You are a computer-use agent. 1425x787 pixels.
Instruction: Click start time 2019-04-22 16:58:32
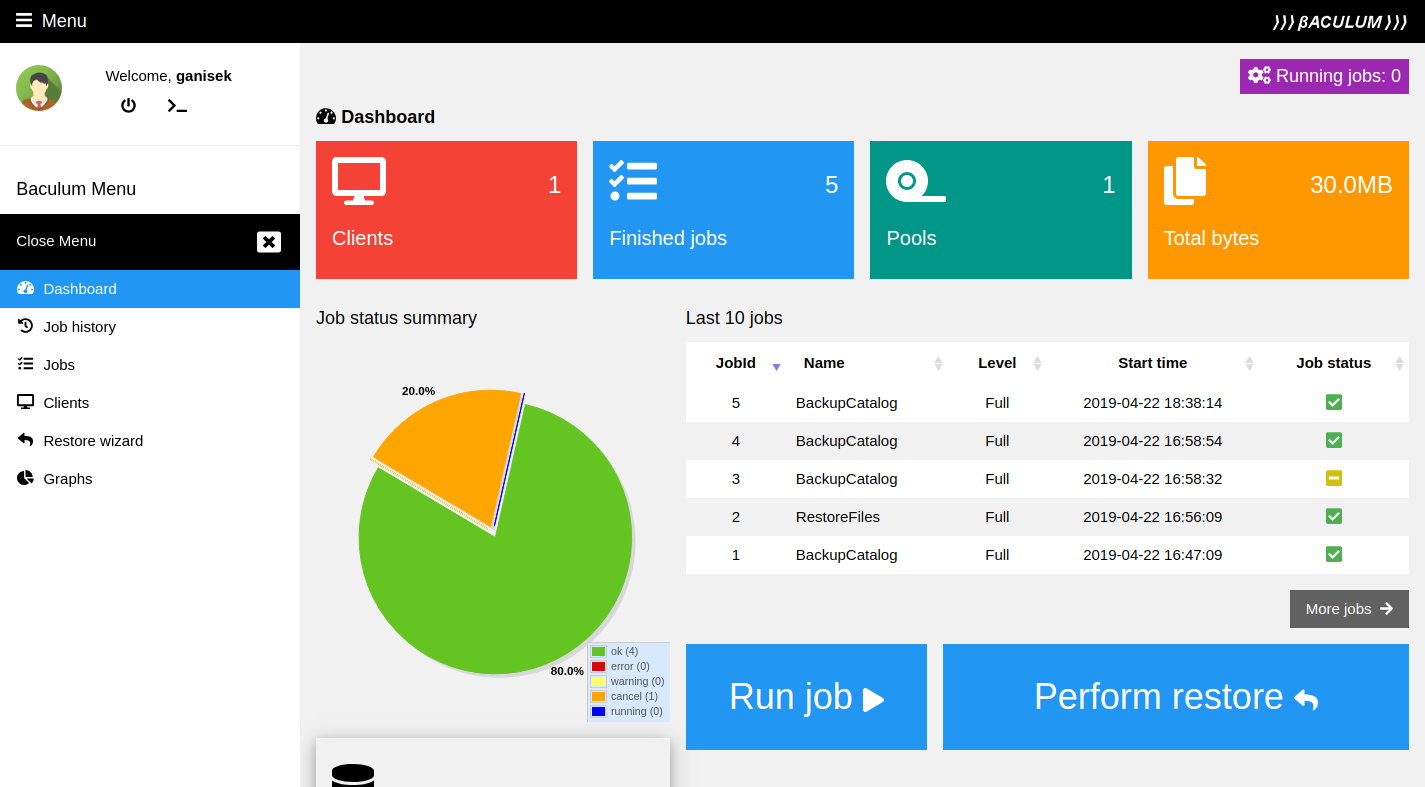point(1152,479)
